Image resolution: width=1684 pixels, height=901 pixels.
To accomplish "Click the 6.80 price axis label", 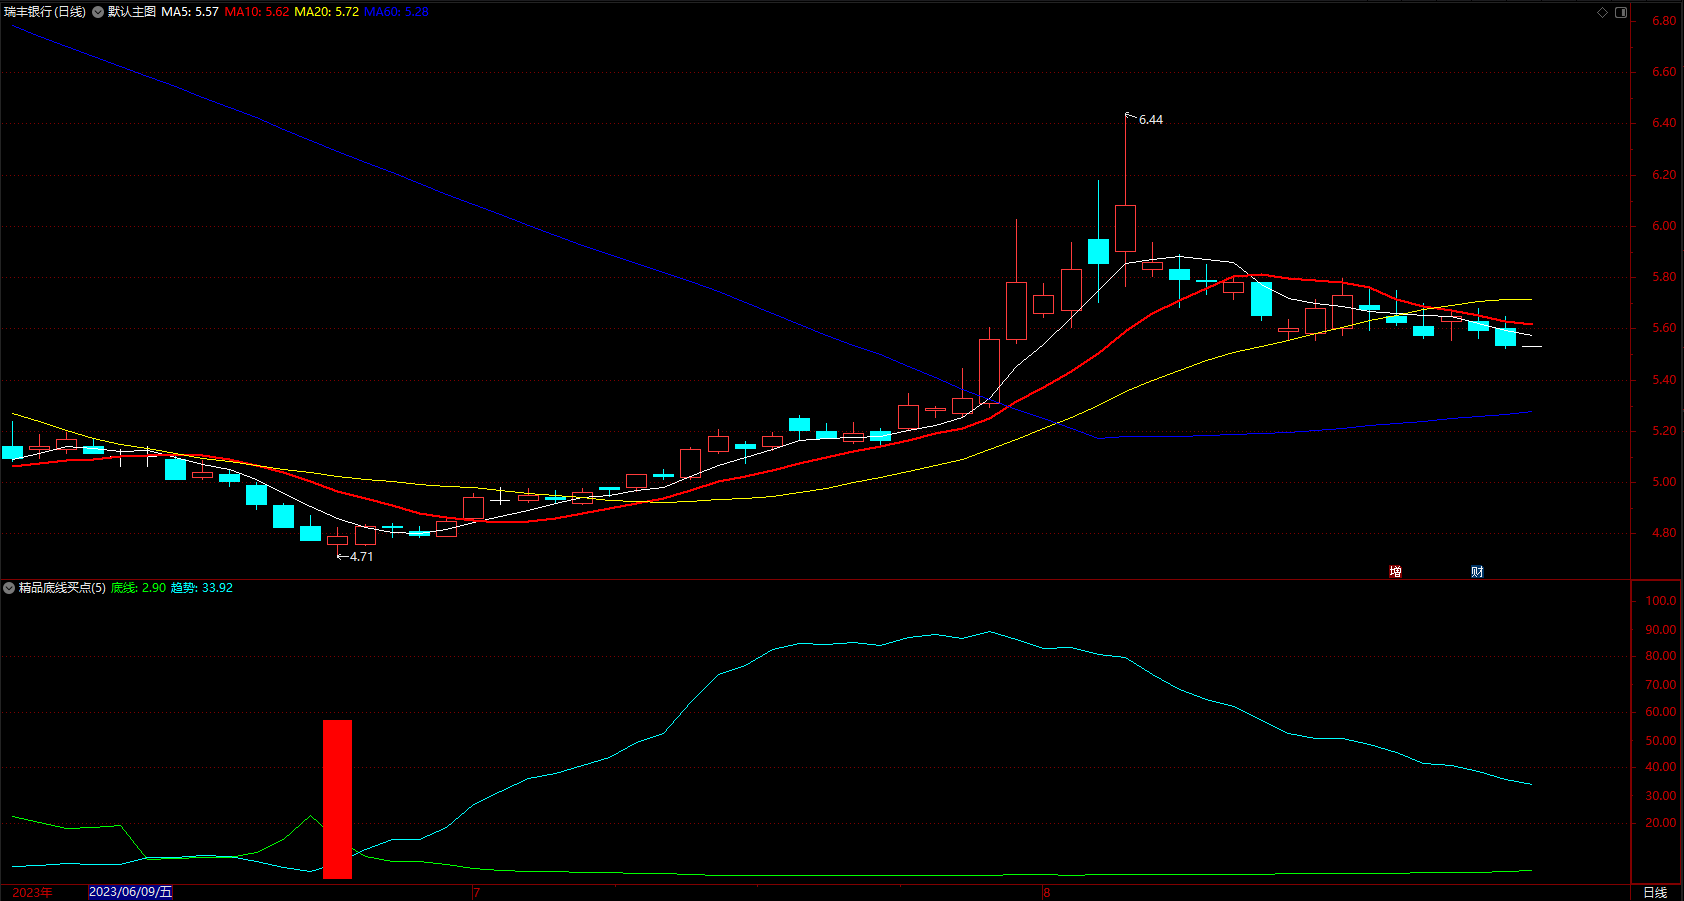I will click(x=1664, y=21).
